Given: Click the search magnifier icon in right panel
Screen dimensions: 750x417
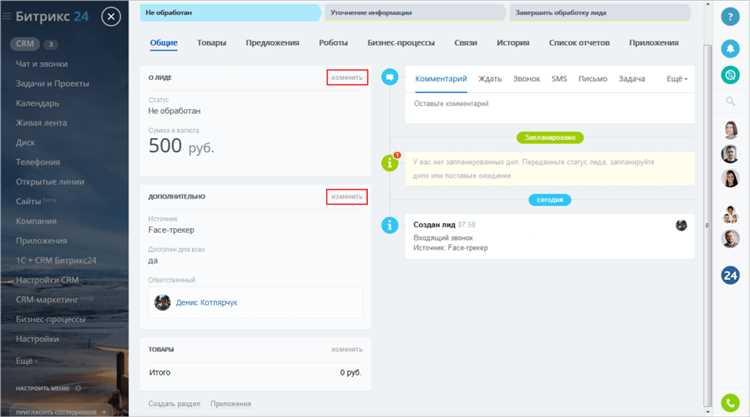Looking at the screenshot, I should coord(730,101).
